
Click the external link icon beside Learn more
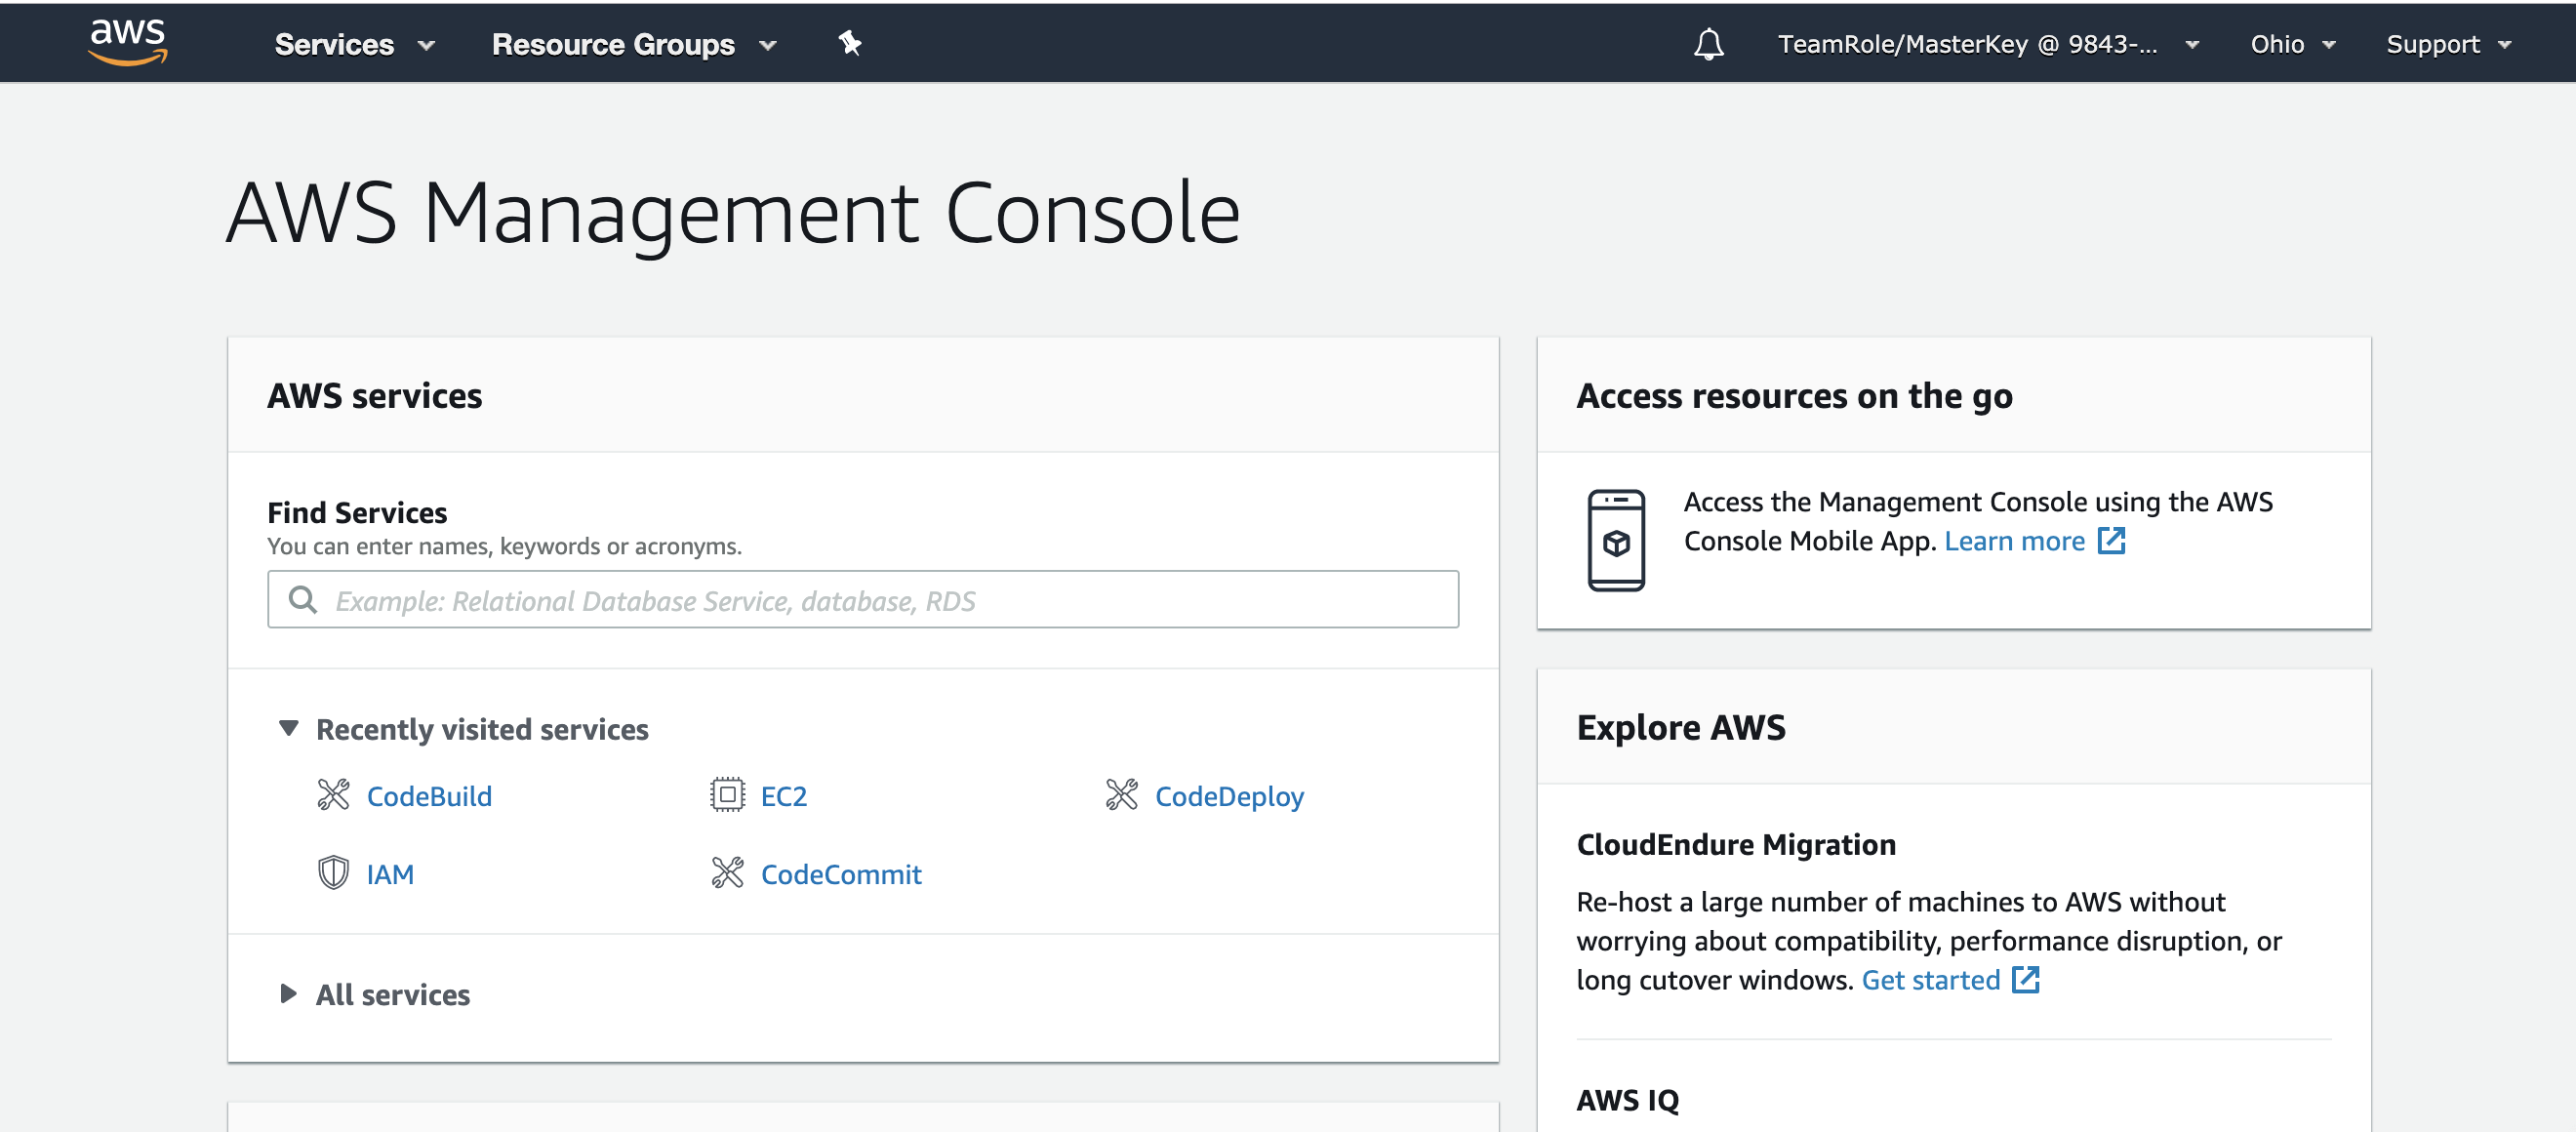coord(2111,541)
